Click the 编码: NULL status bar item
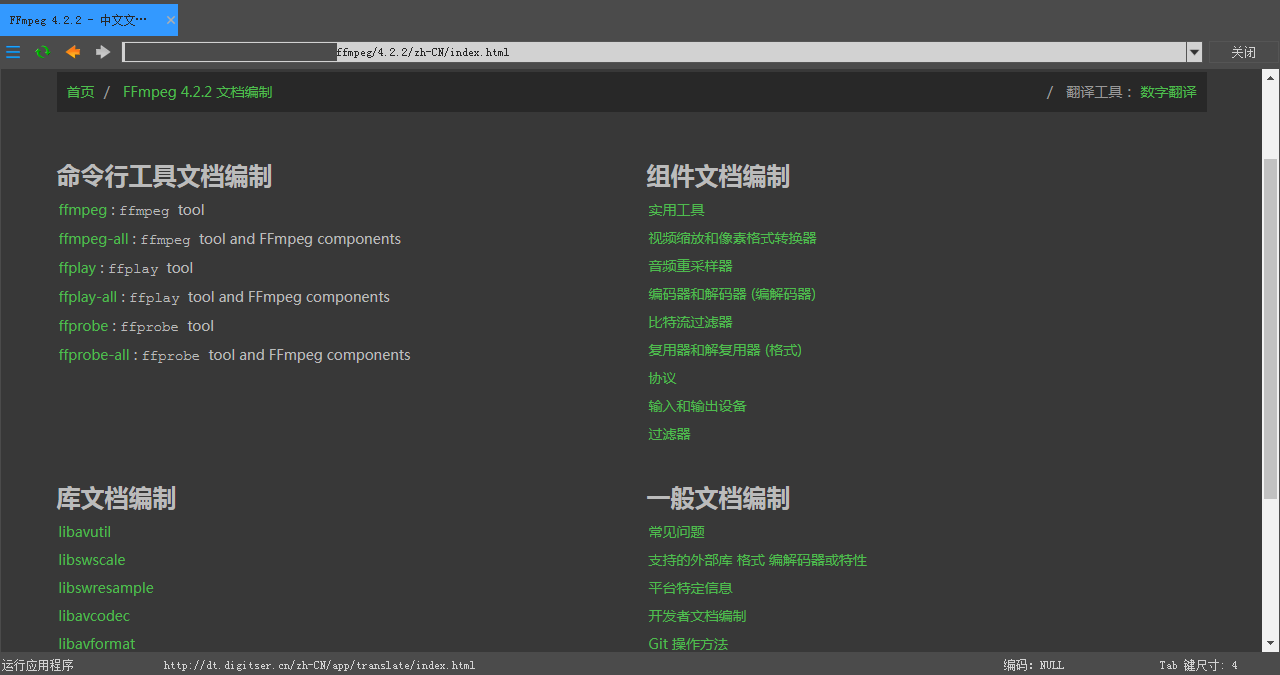This screenshot has width=1280, height=675. tap(1033, 664)
